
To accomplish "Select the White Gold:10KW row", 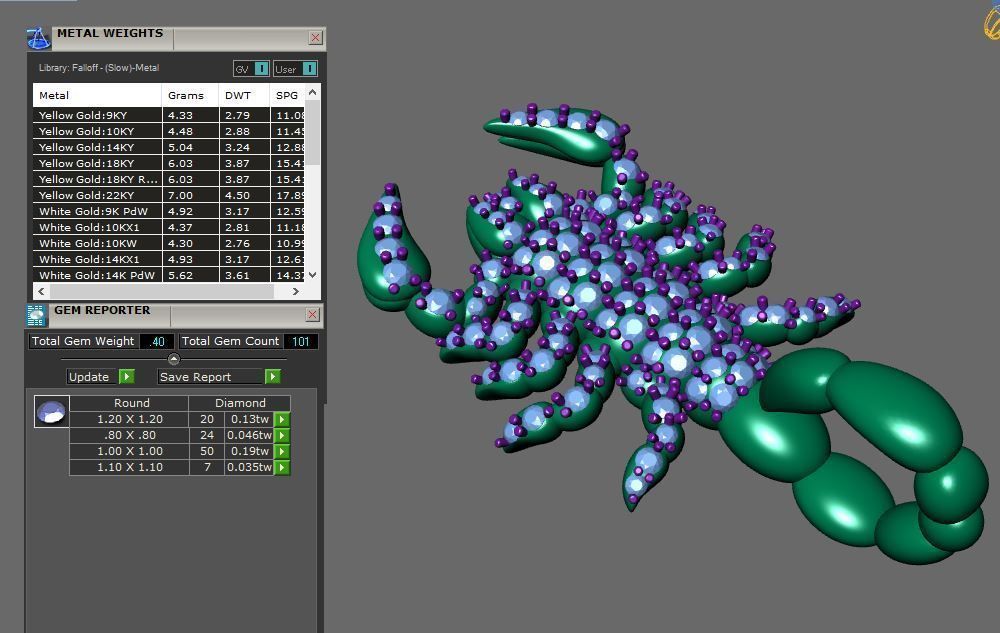I will (x=169, y=243).
